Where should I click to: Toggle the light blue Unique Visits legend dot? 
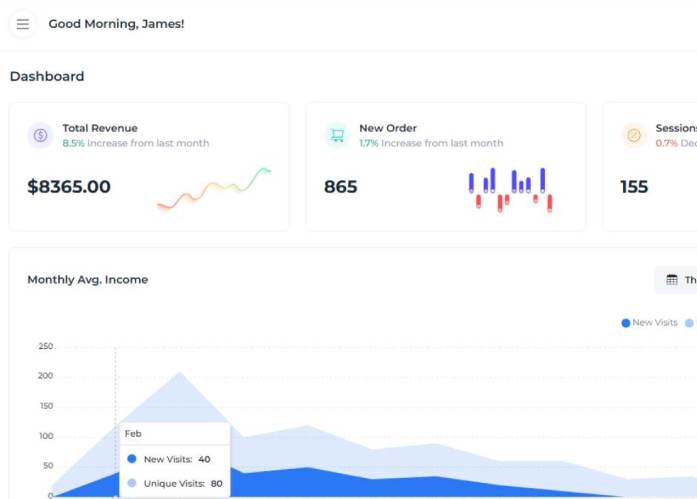[x=689, y=323]
